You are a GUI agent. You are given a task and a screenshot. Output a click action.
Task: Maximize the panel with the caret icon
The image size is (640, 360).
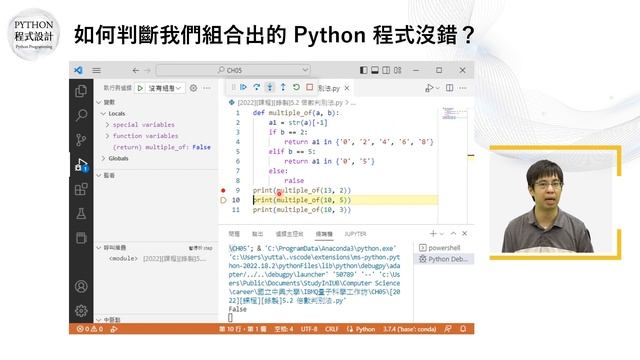pos(453,233)
